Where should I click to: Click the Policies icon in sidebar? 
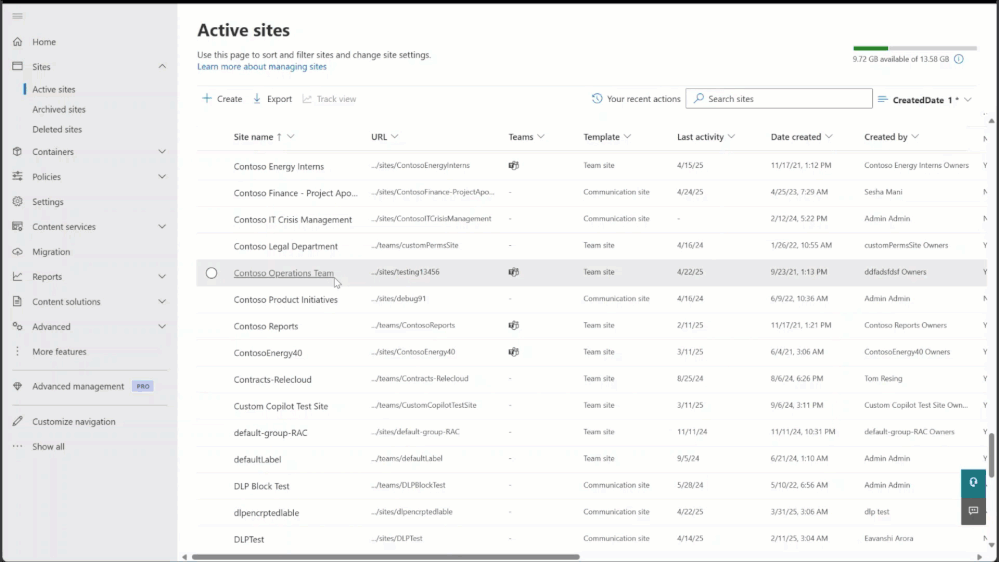tap(17, 177)
